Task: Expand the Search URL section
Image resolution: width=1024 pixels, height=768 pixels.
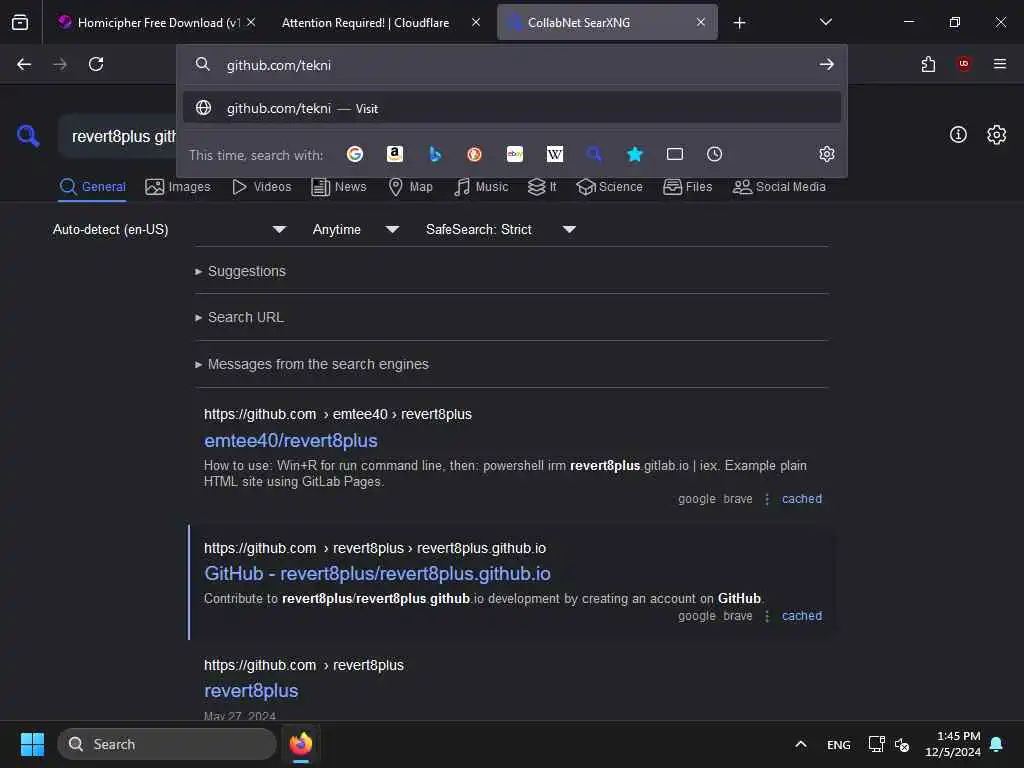Action: [x=239, y=317]
